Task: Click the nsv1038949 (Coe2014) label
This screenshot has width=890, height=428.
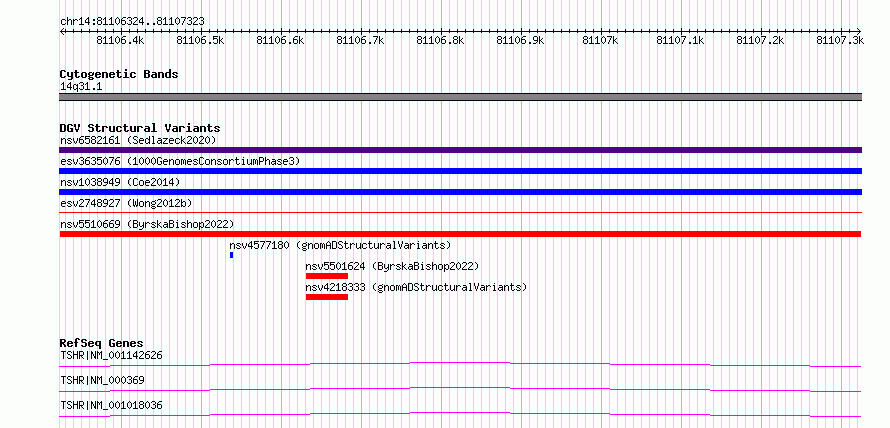Action: [120, 182]
